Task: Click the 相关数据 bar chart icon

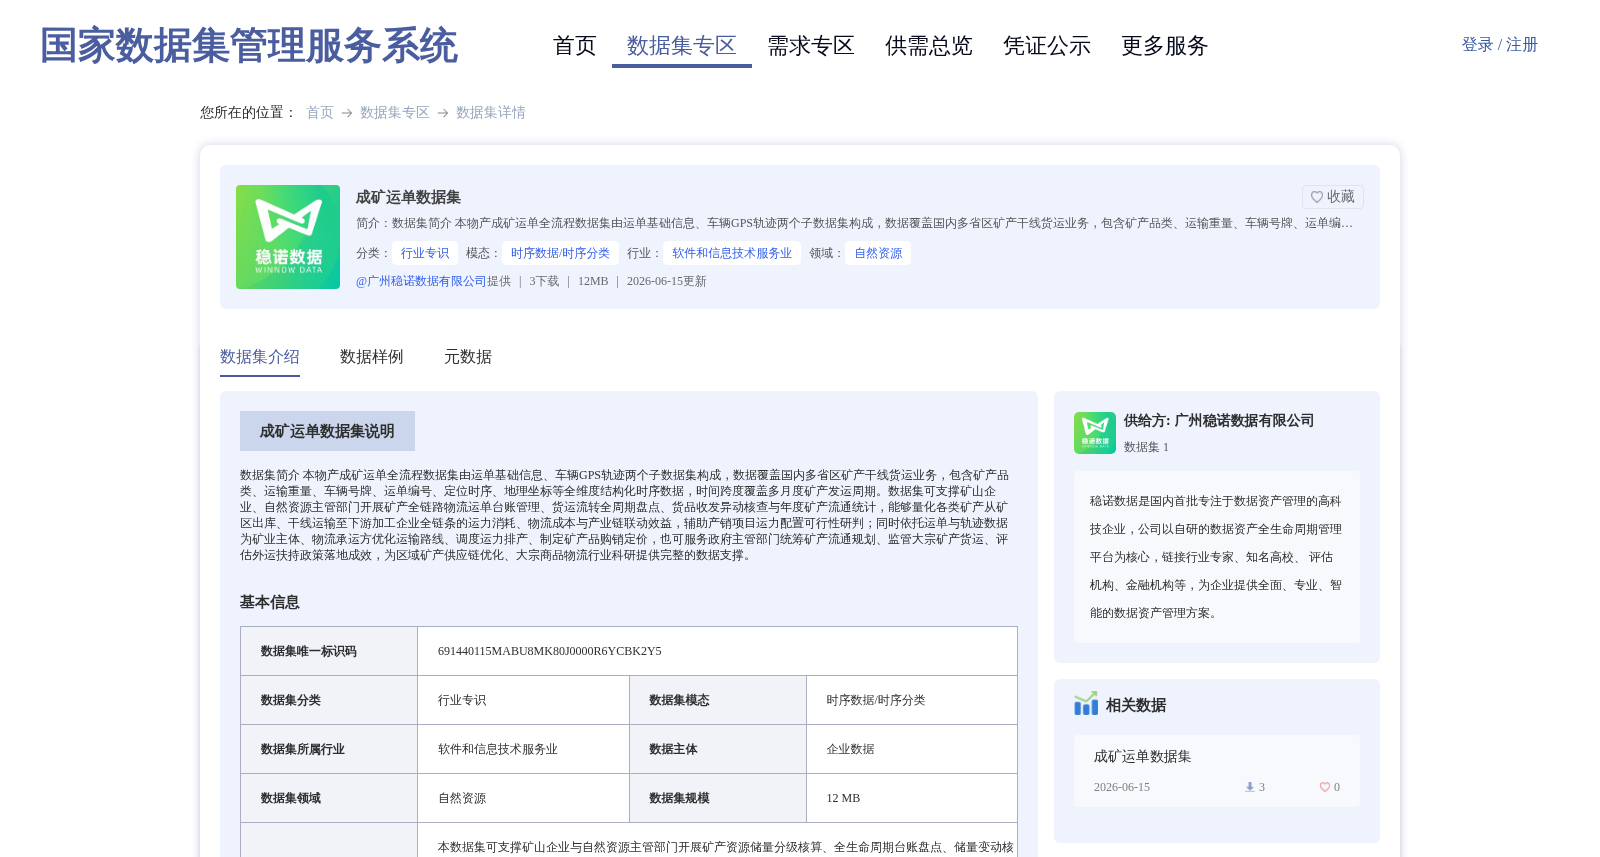Action: [1086, 704]
